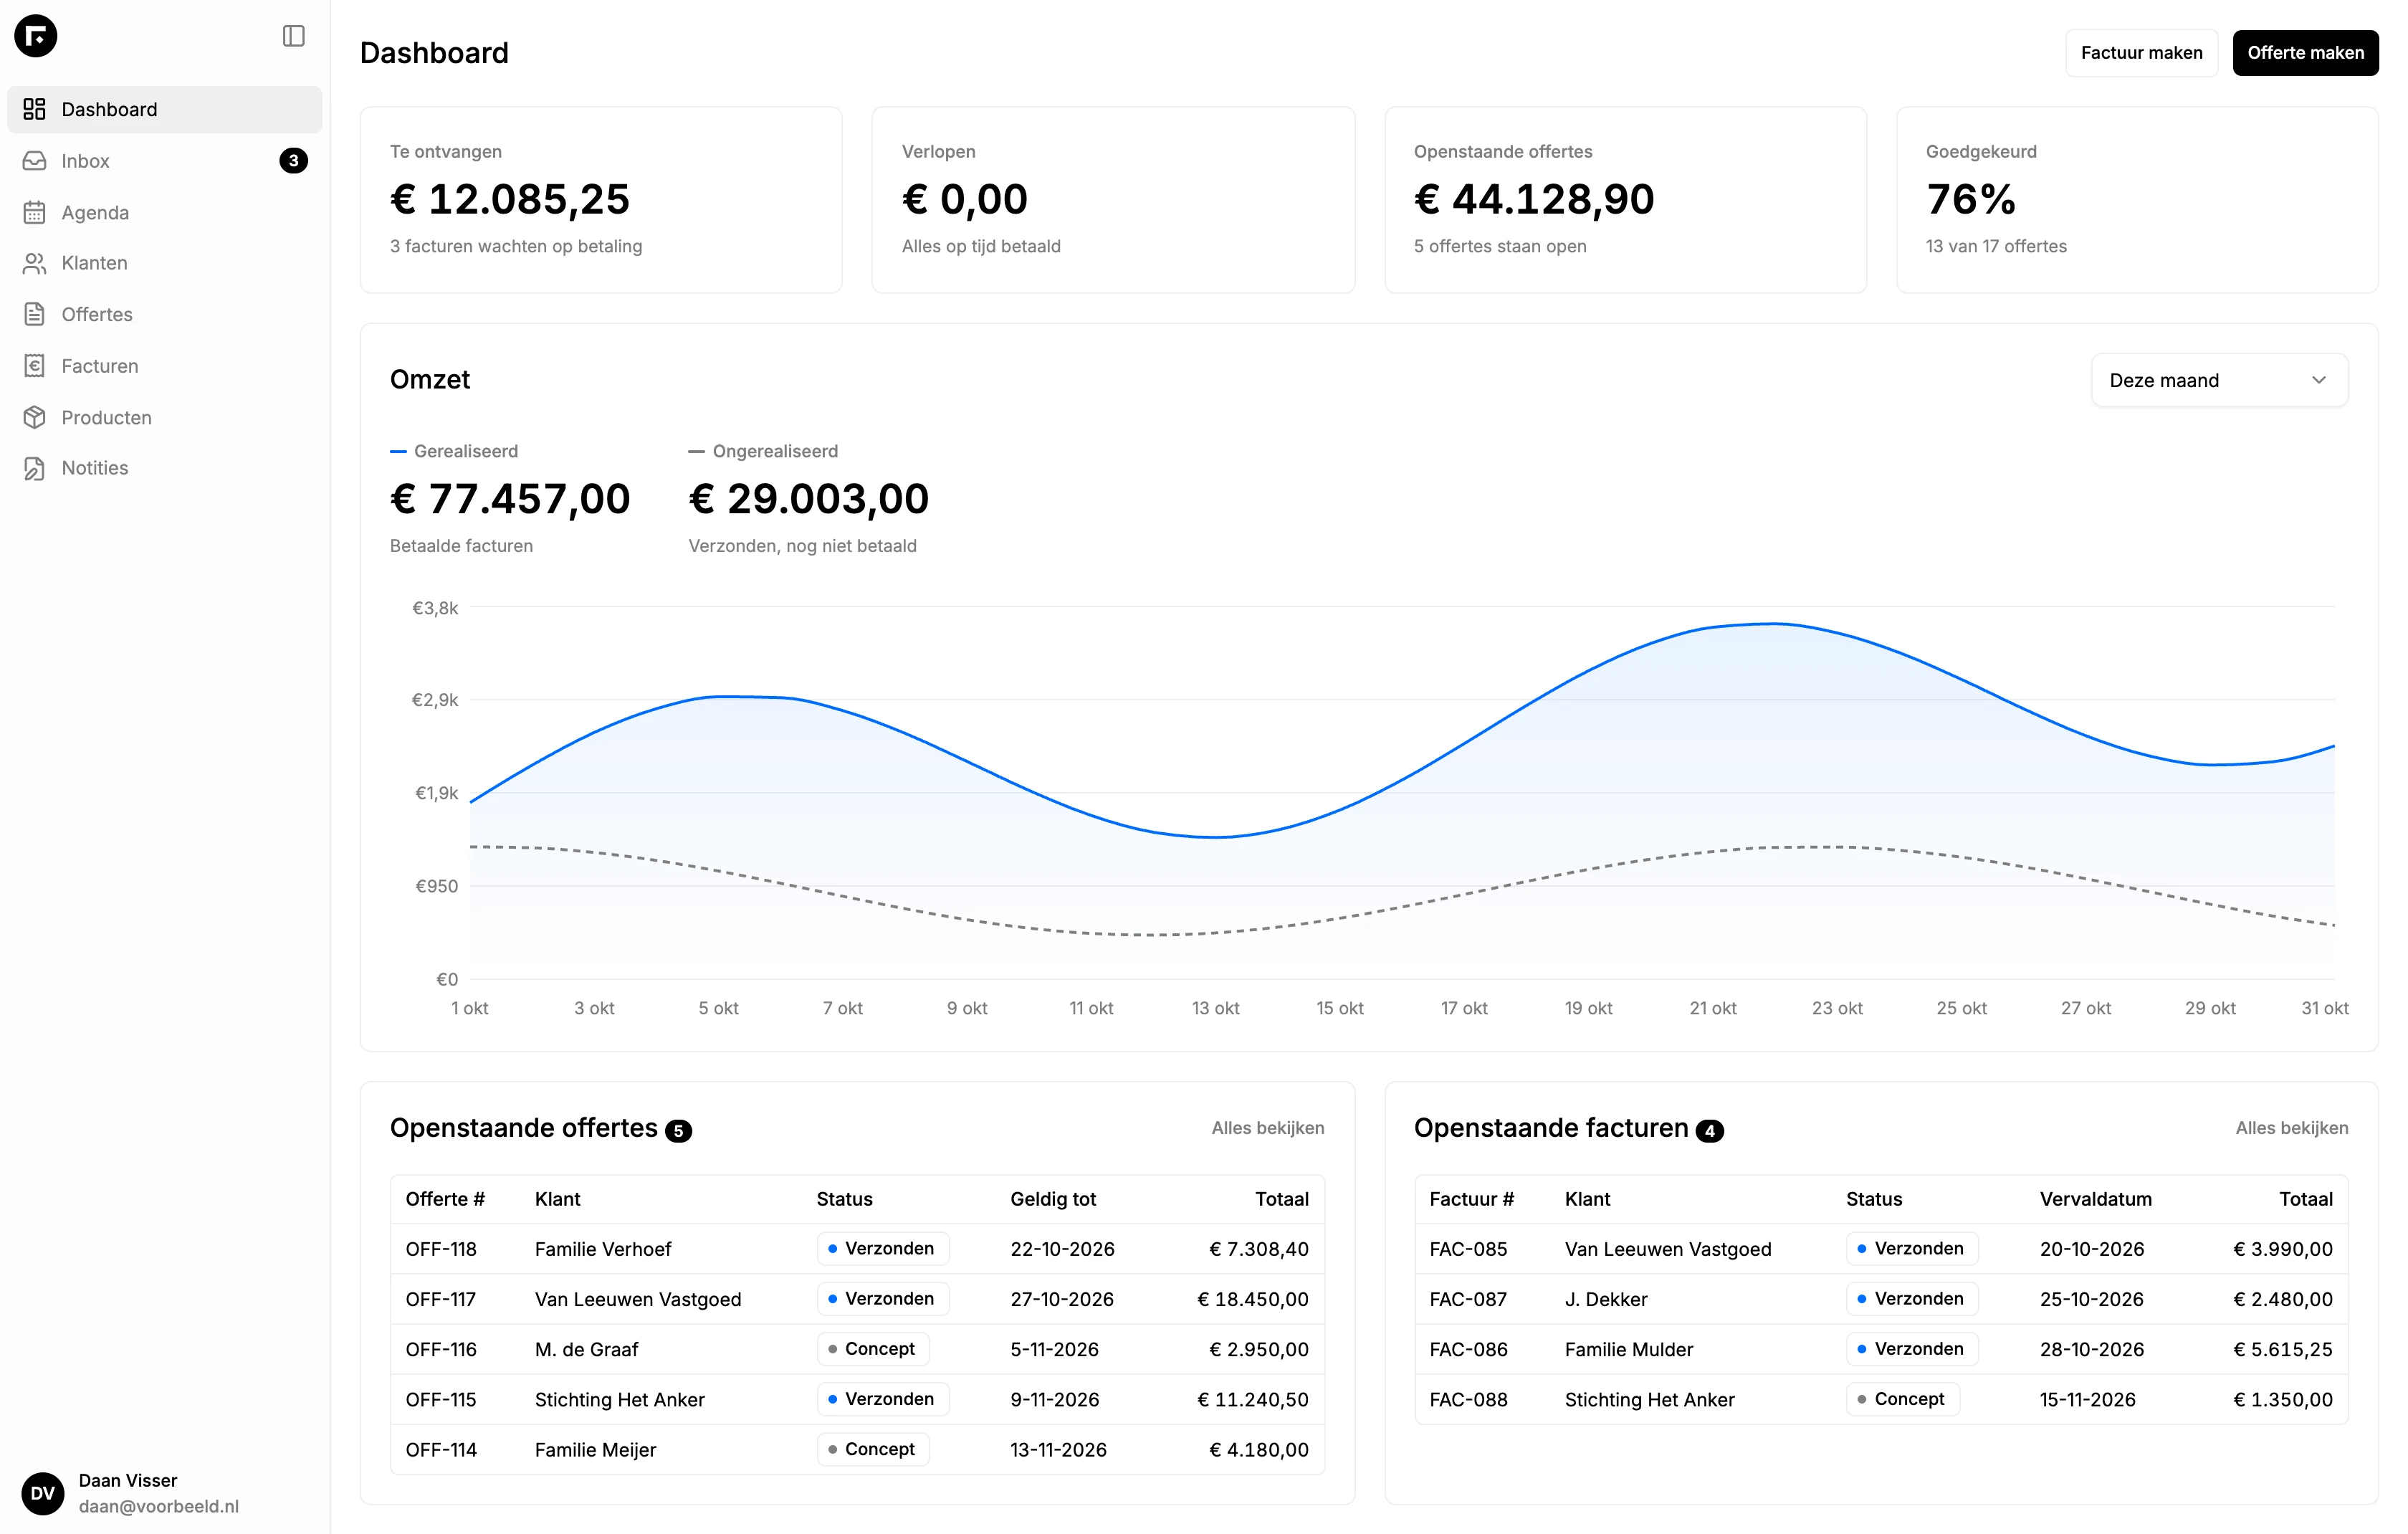Select Van Leeuwen Vastgoed in offertes table
The width and height of the screenshot is (2408, 1534).
click(x=638, y=1299)
